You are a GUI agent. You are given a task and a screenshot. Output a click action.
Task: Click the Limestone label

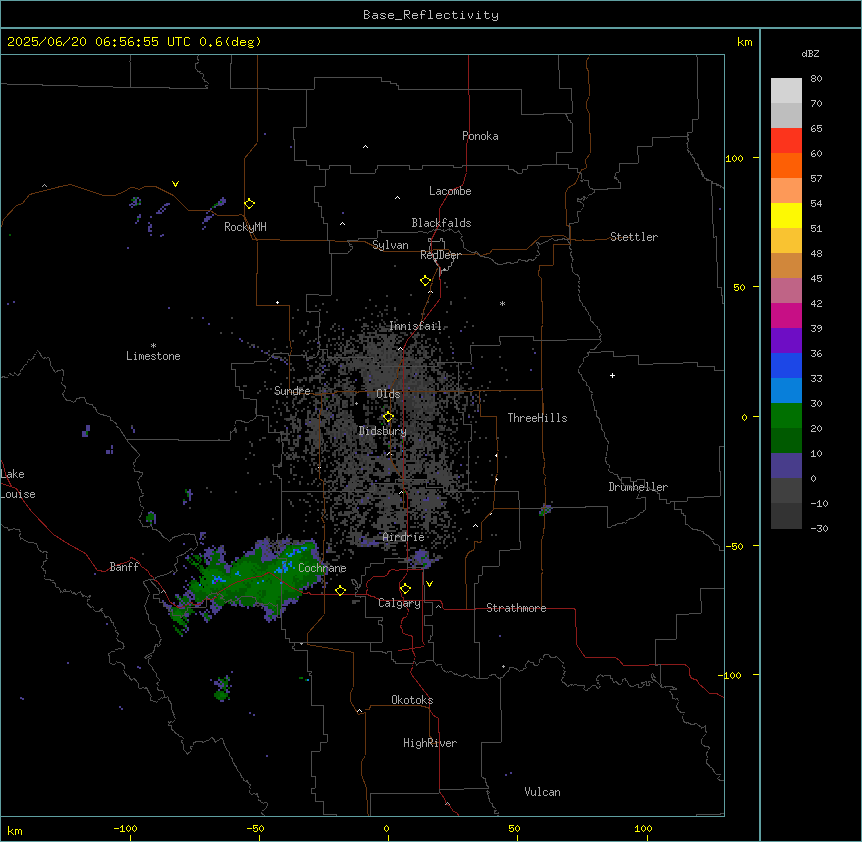pyautogui.click(x=153, y=356)
